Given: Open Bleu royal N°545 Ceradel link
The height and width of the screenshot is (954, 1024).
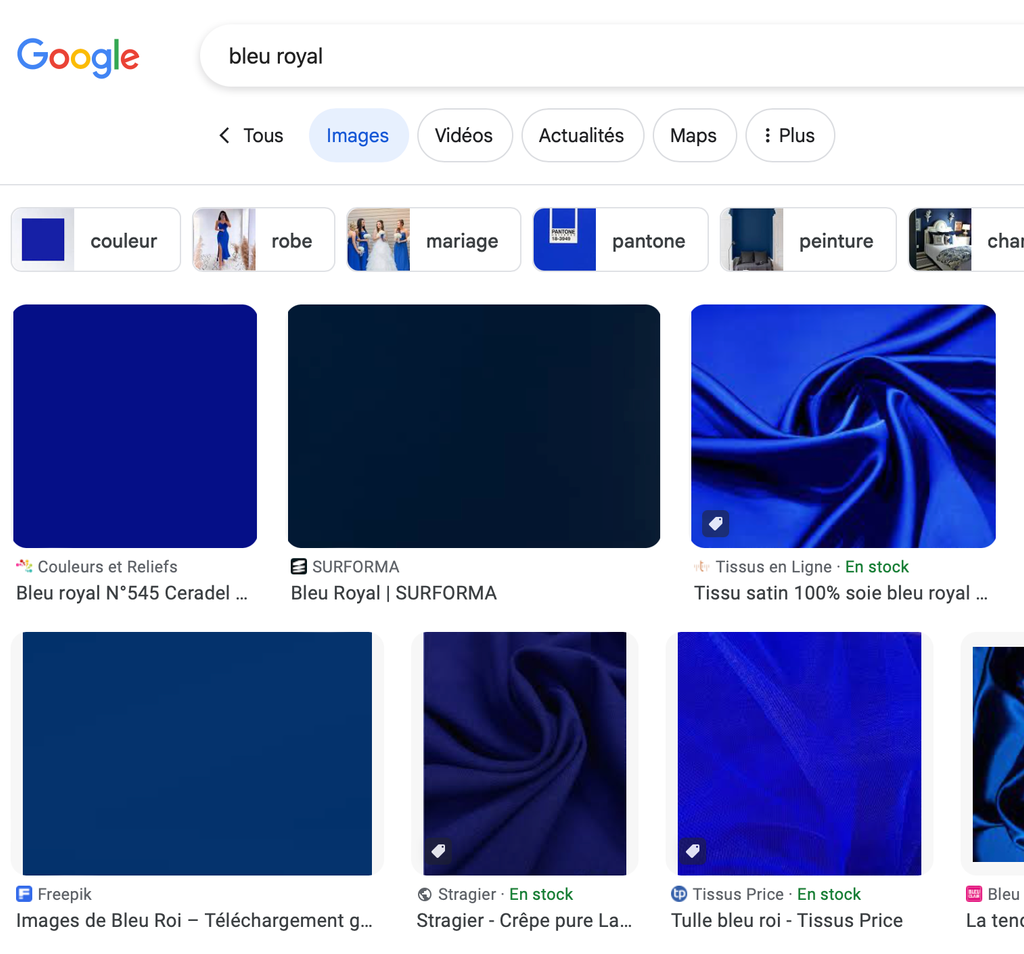Looking at the screenshot, I should 132,593.
